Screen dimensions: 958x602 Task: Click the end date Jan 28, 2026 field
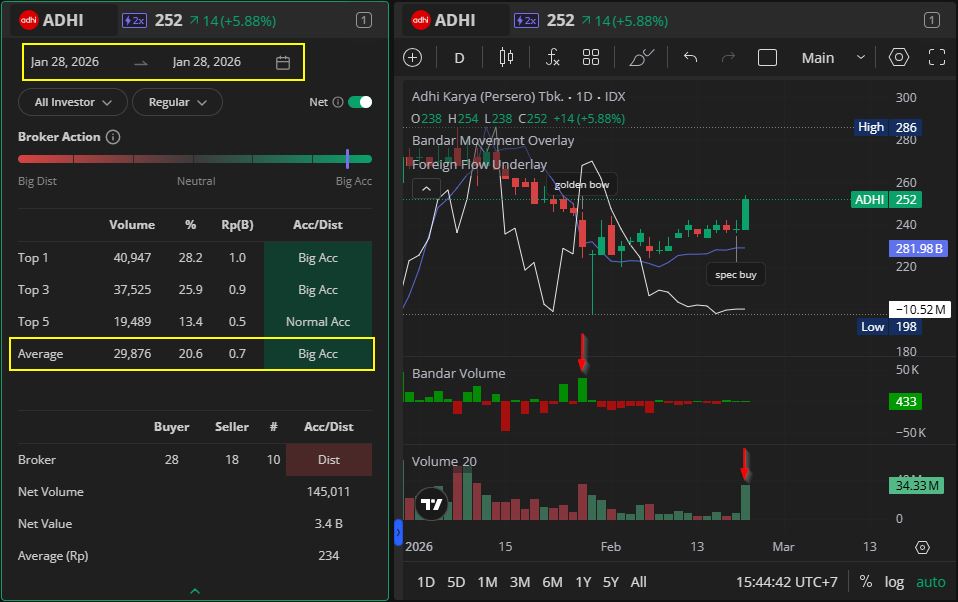tap(207, 62)
